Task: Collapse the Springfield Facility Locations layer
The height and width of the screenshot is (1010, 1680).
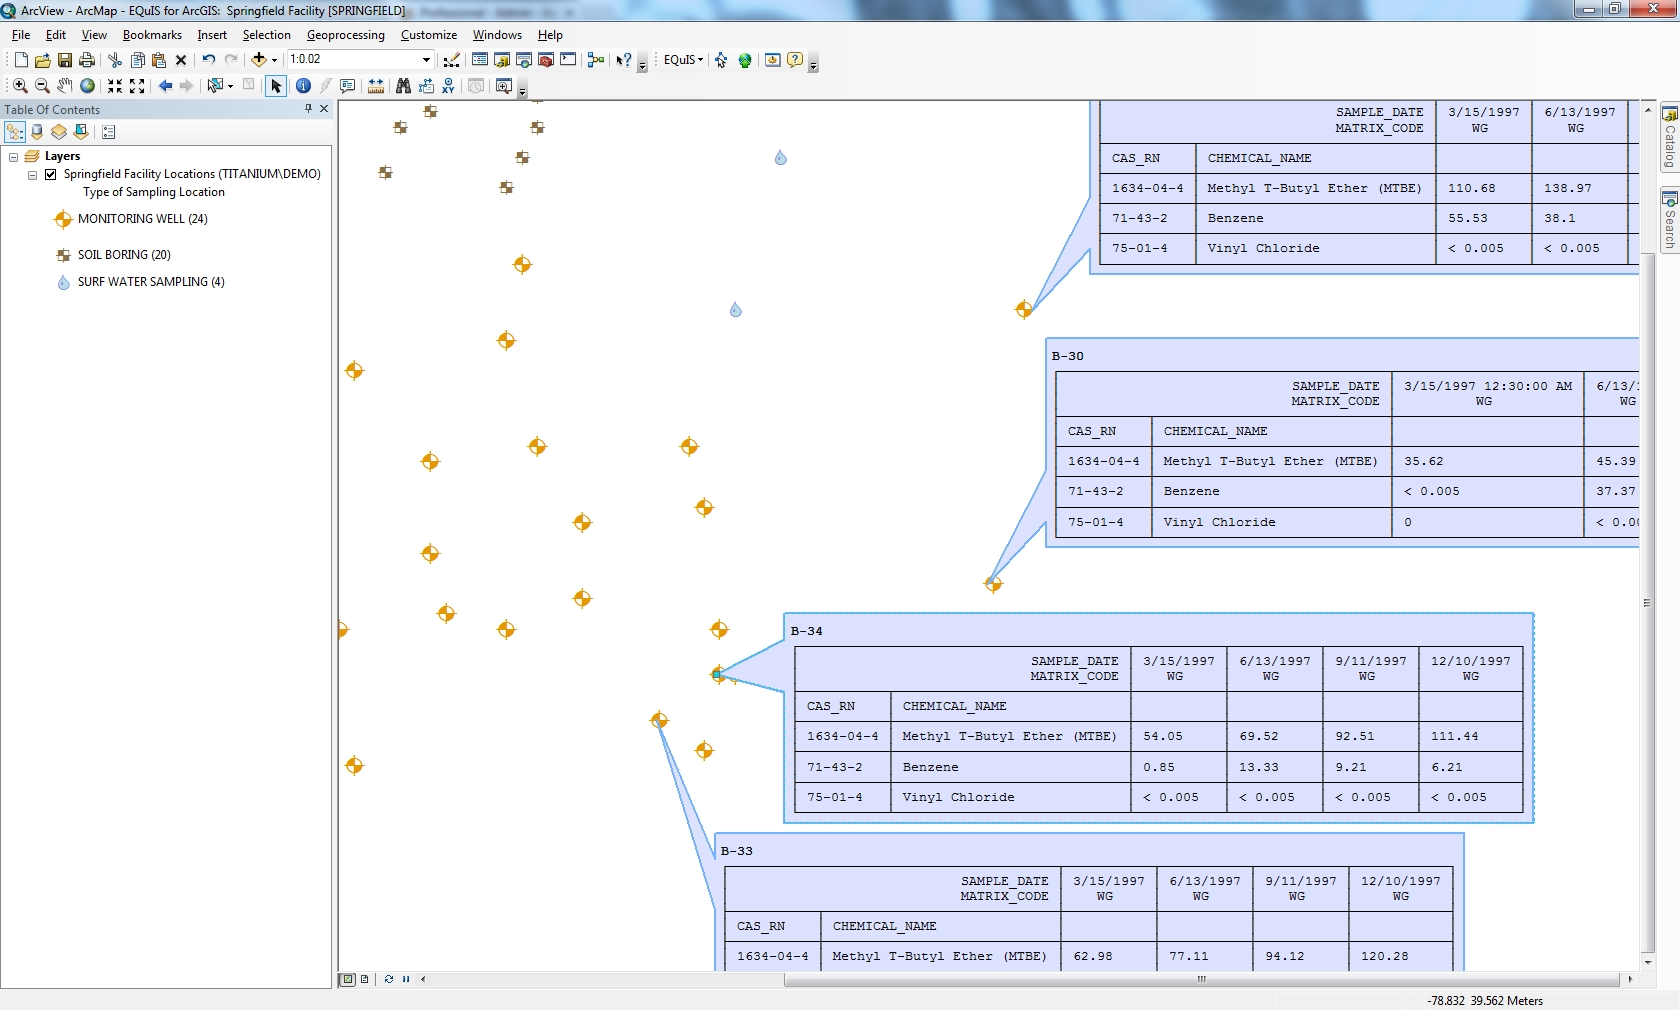Action: click(32, 175)
